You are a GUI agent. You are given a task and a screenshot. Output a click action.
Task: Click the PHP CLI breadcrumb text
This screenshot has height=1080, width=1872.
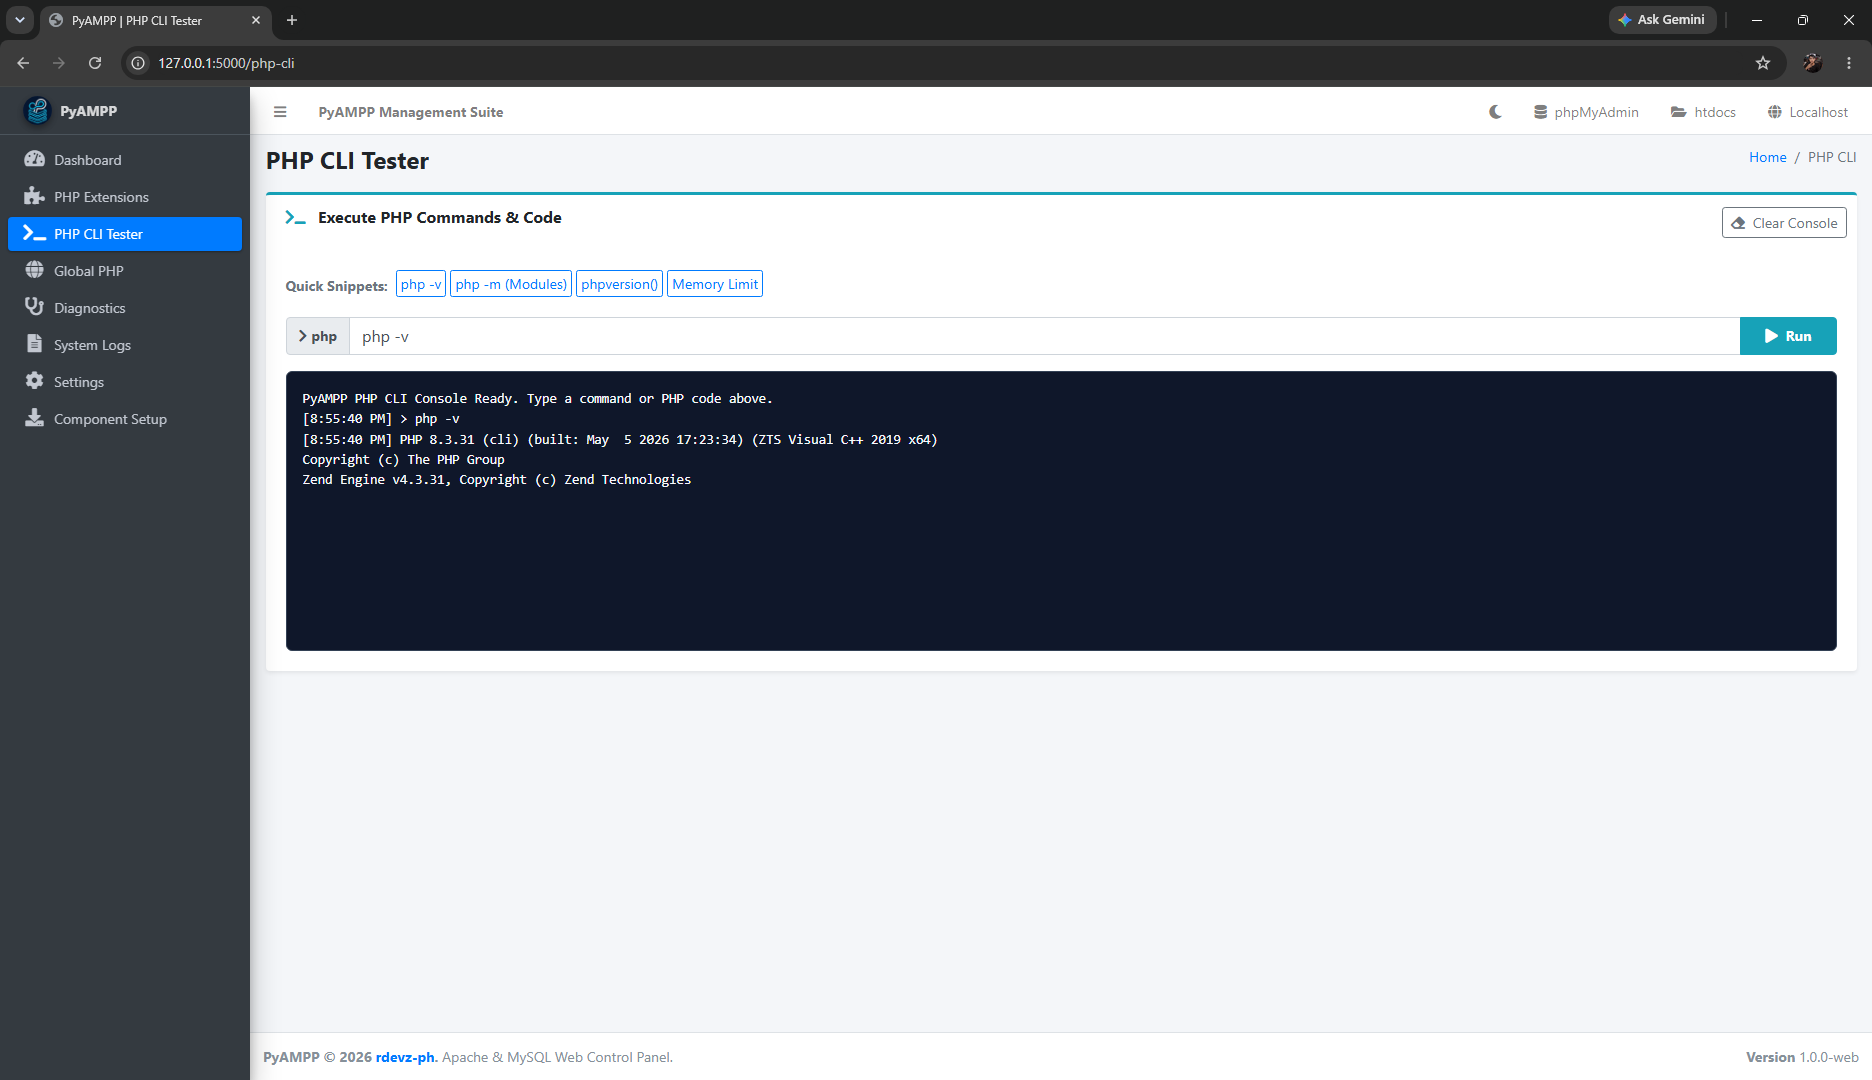pyautogui.click(x=1832, y=157)
